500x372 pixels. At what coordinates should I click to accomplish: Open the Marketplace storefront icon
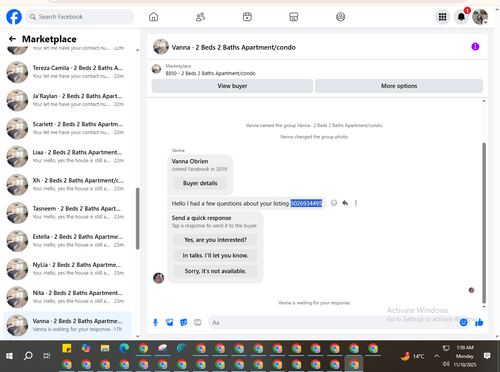click(294, 17)
